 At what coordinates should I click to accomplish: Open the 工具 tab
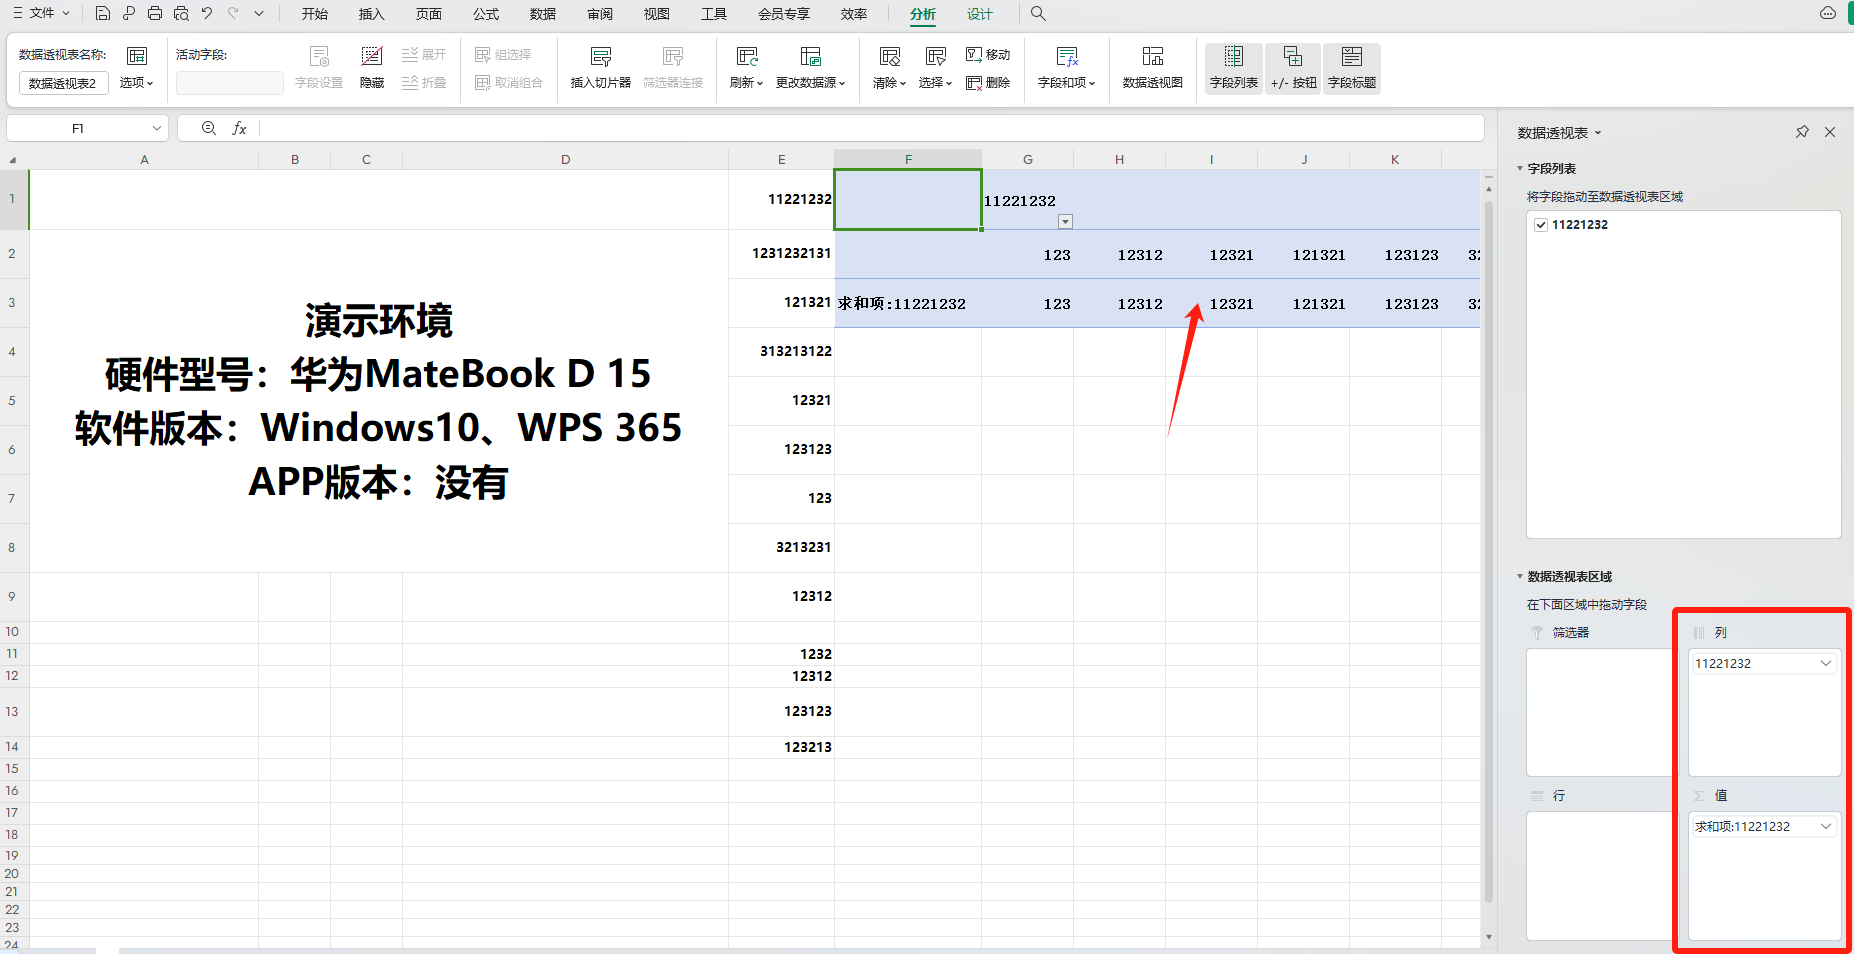[x=714, y=13]
